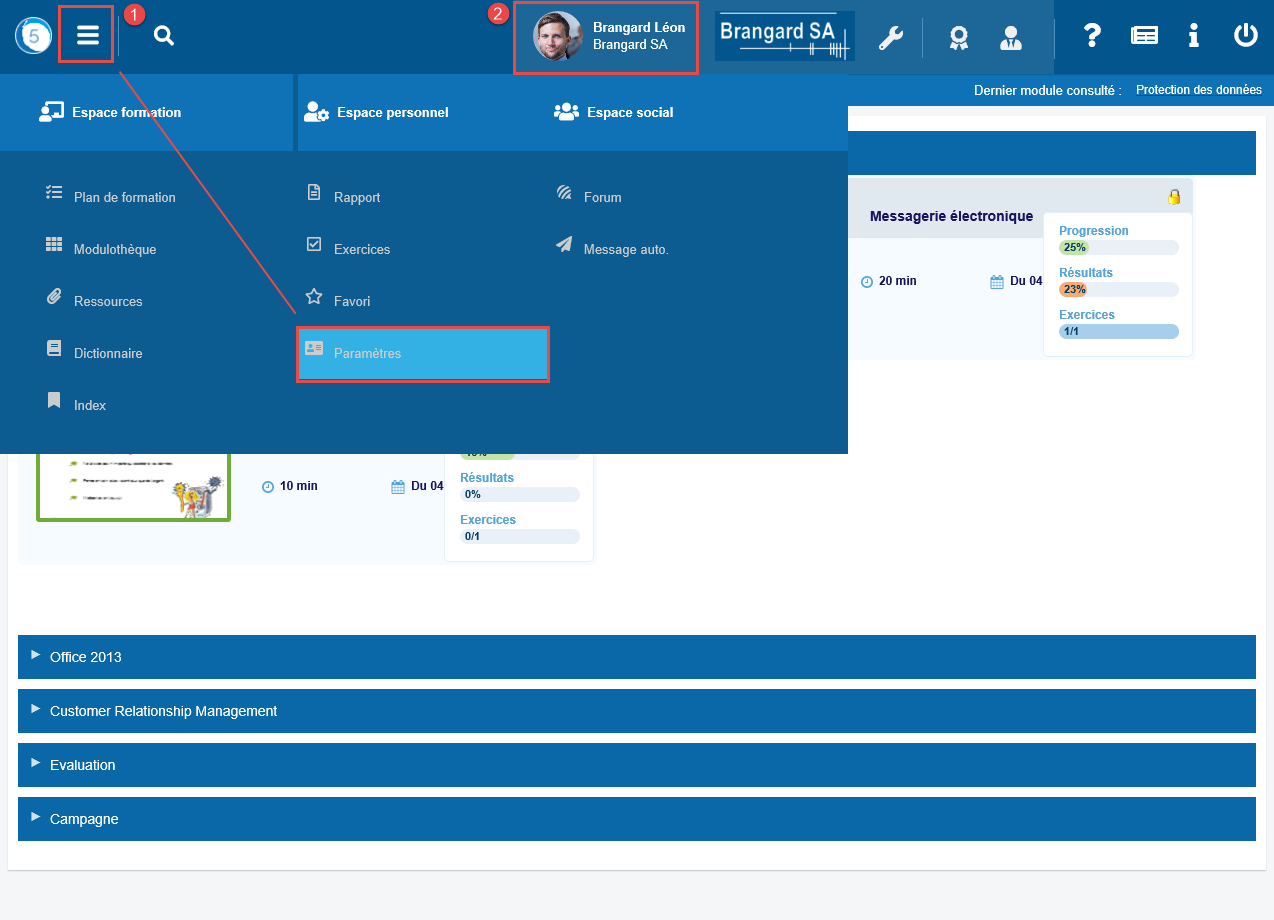Click the Progression 25% bar
1274x920 pixels.
[1118, 247]
